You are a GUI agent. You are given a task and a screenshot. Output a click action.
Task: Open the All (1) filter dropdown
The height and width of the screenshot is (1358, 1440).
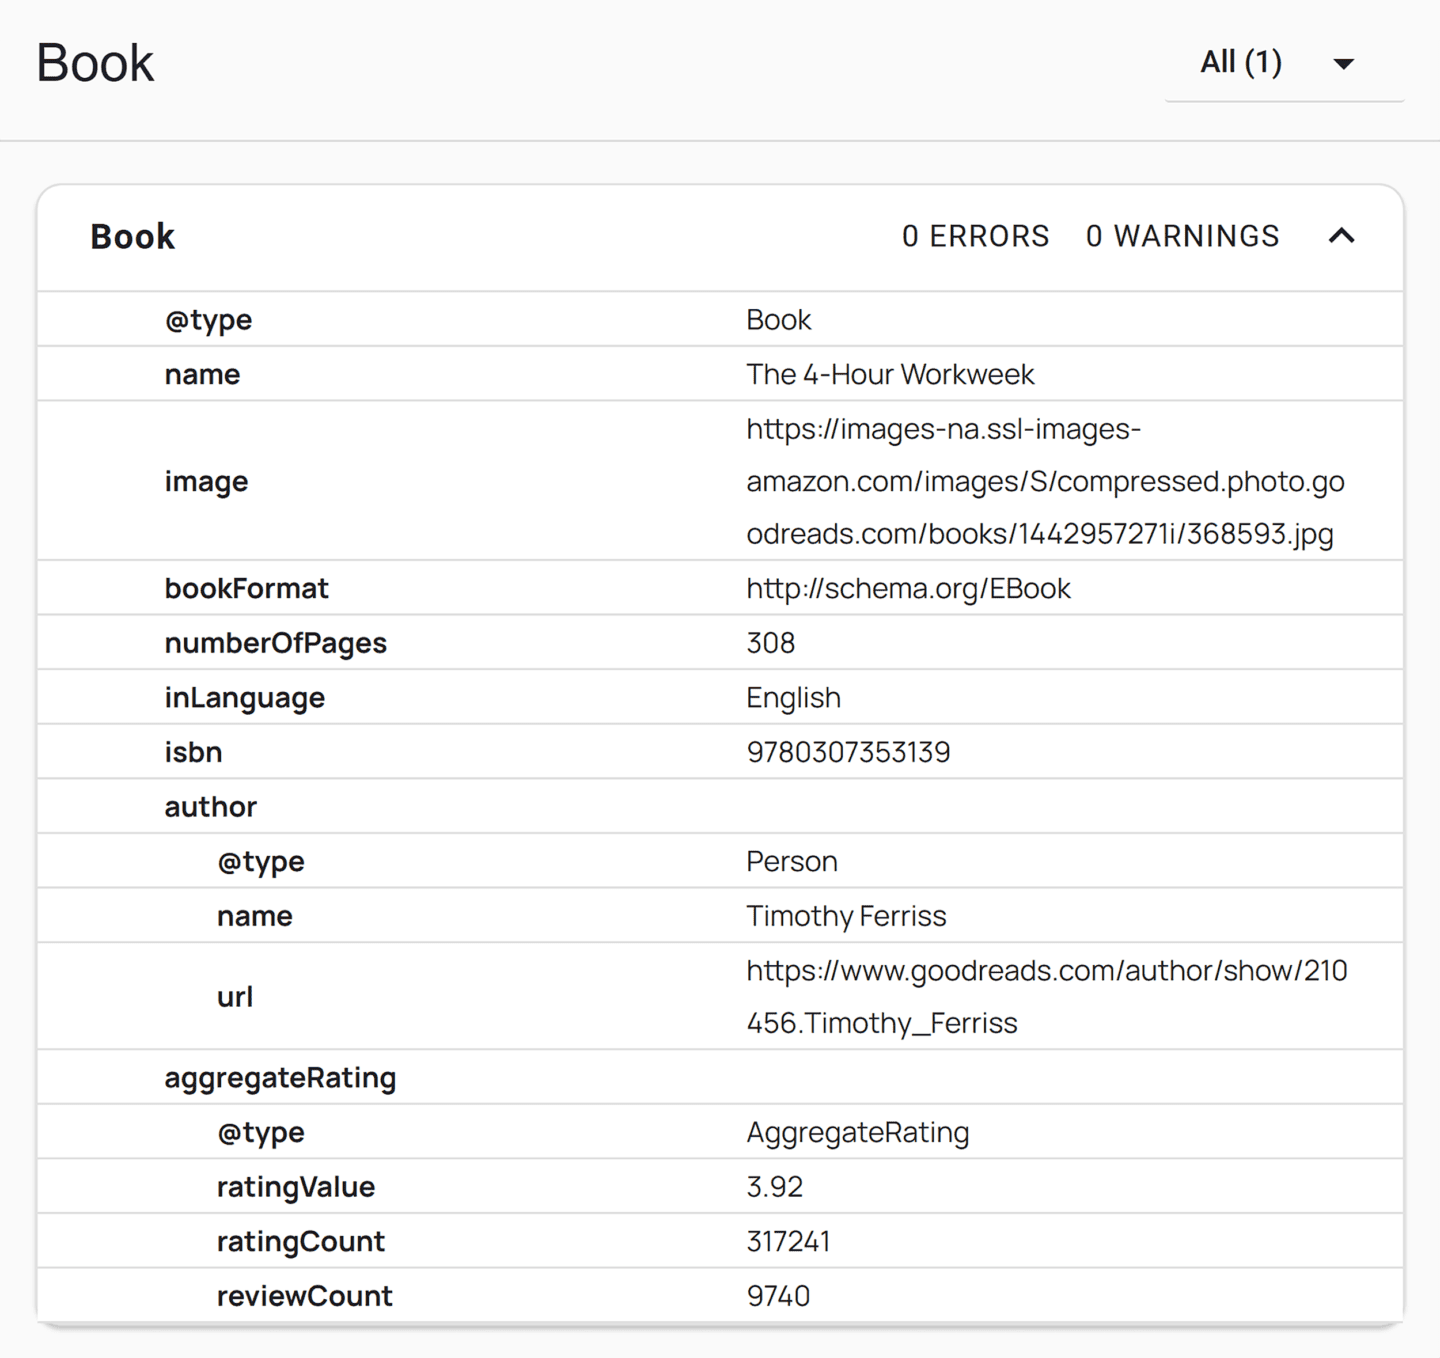[1241, 63]
